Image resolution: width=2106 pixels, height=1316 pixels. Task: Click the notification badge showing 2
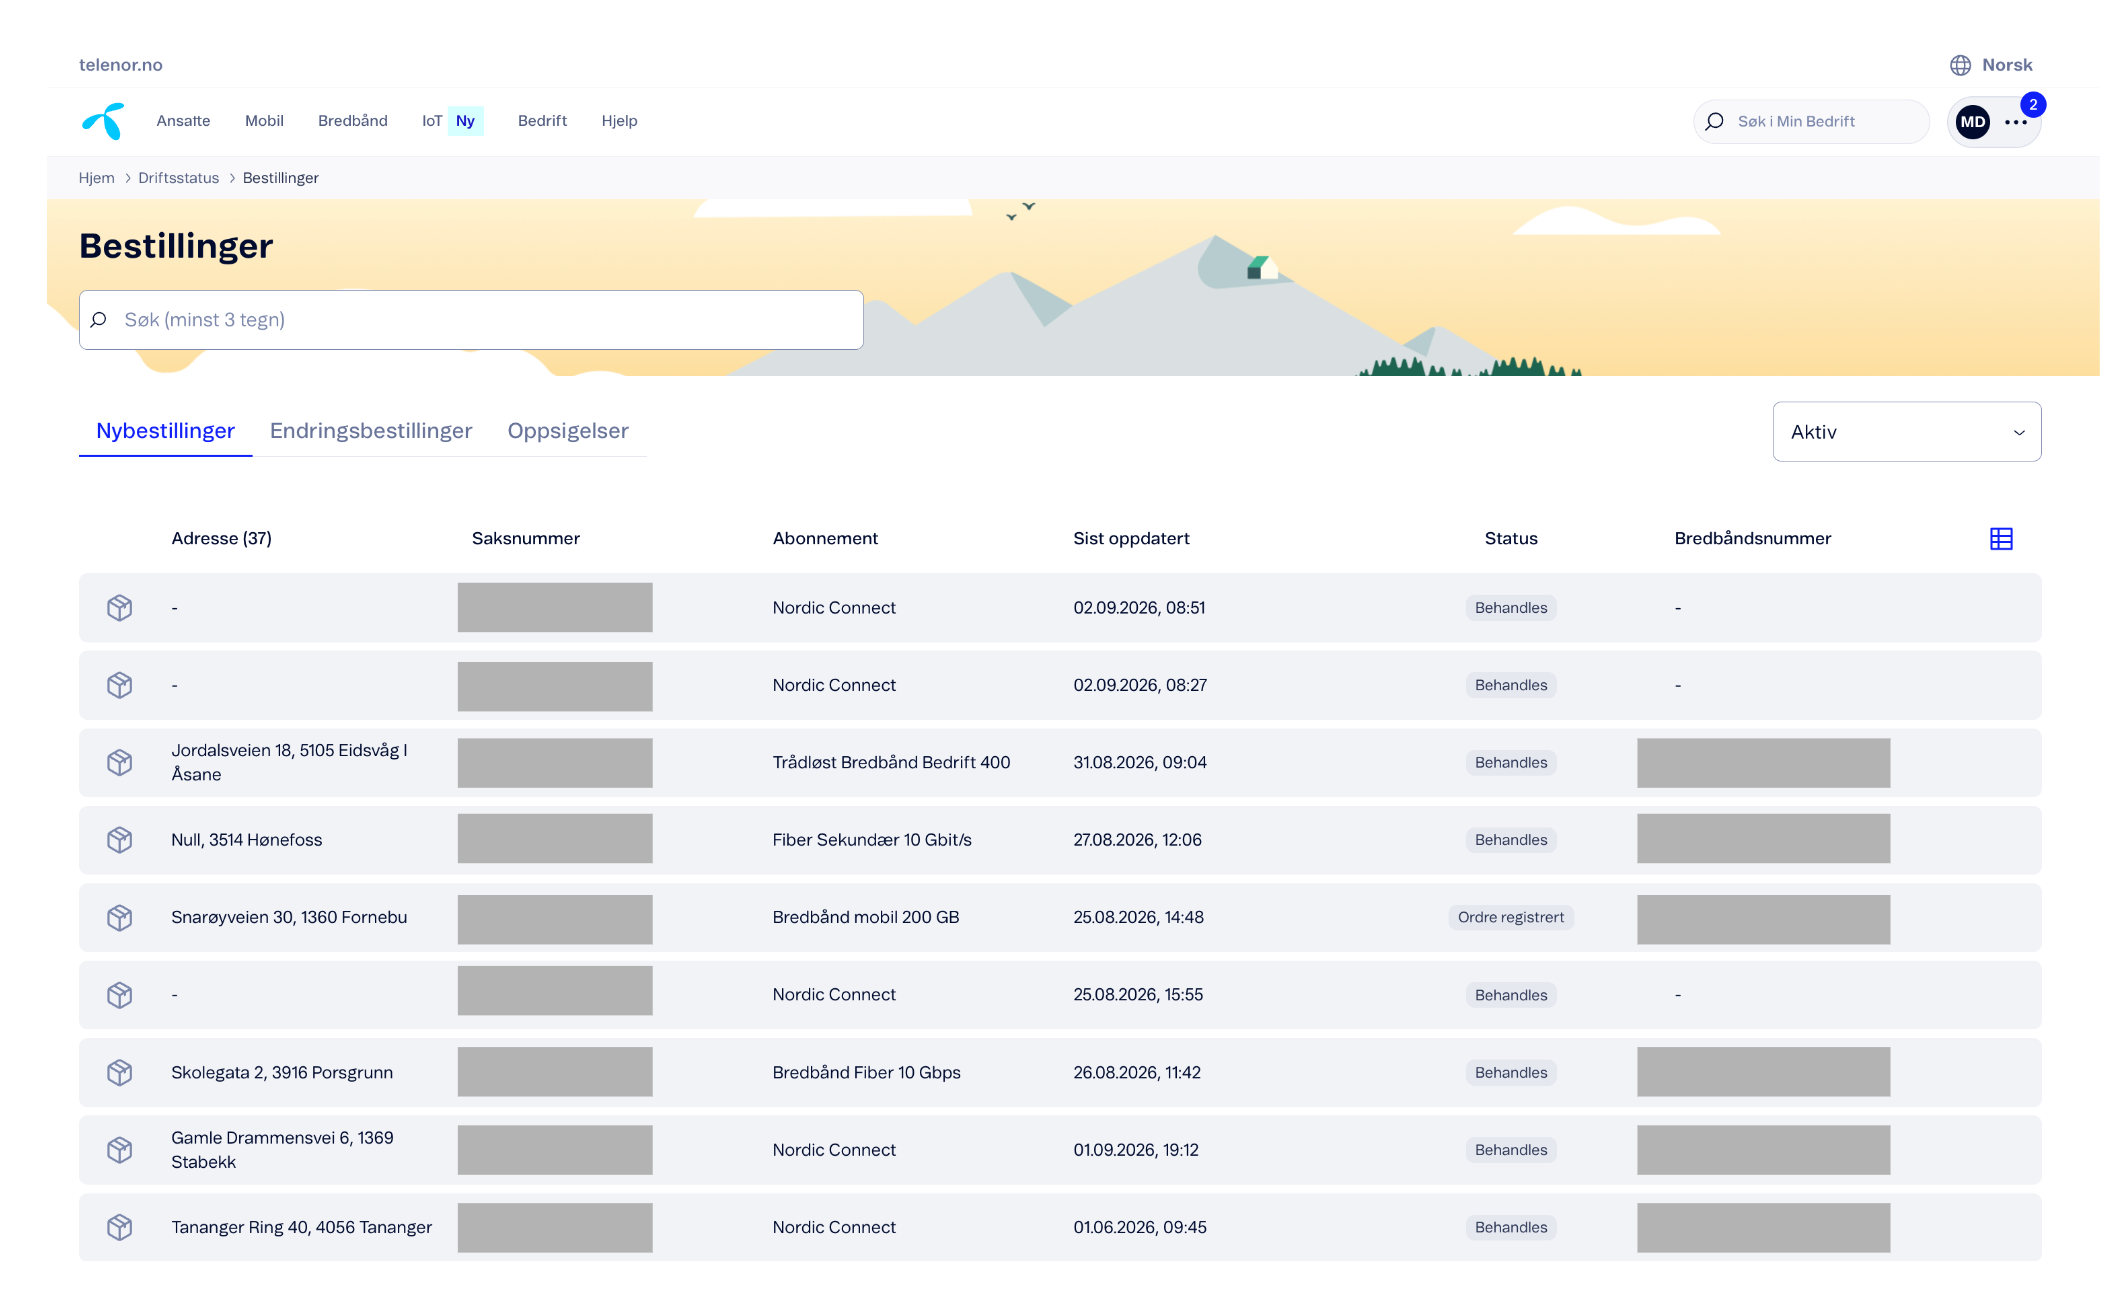point(2033,105)
